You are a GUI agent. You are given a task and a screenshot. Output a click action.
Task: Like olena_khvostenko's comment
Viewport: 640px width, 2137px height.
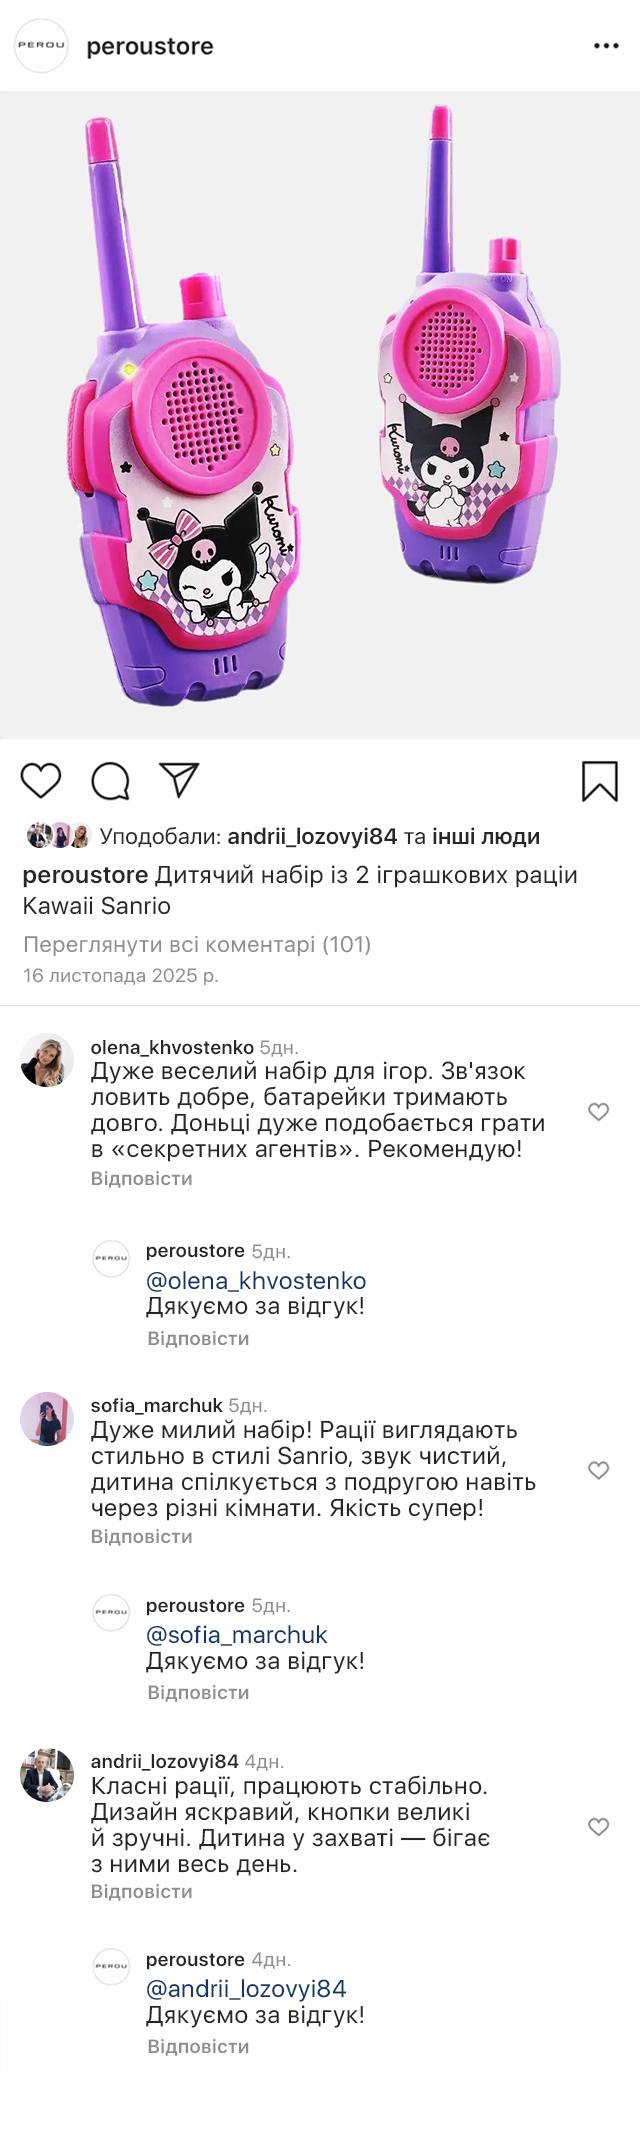598,1111
